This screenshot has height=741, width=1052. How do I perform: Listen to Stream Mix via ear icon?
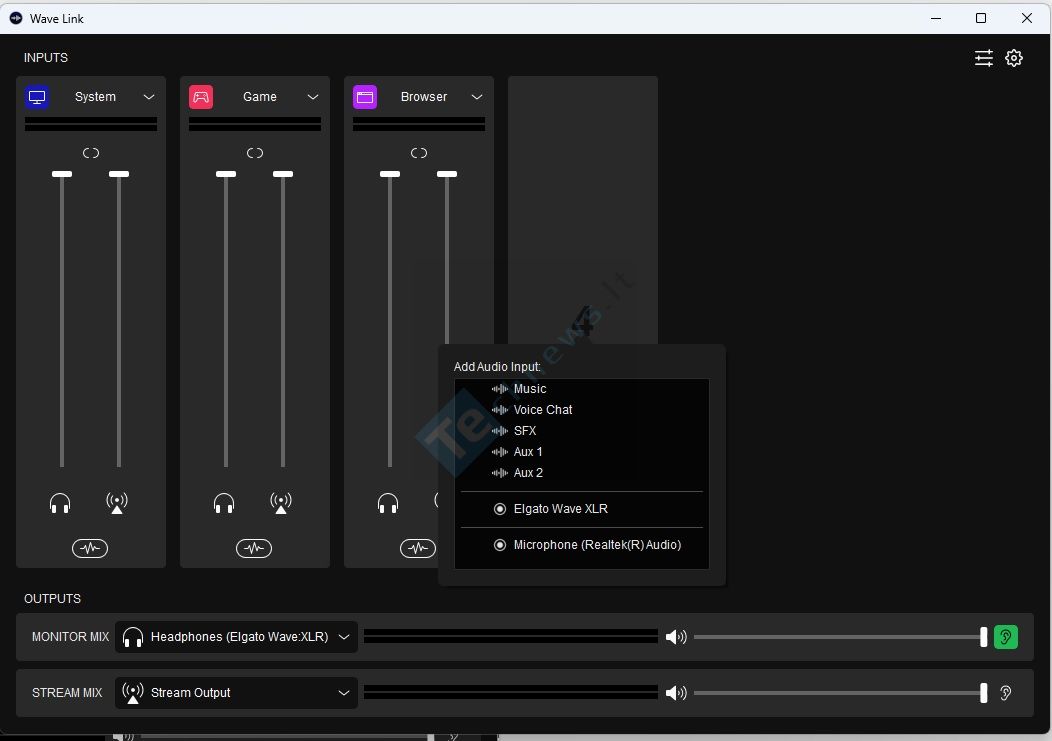(x=1006, y=693)
